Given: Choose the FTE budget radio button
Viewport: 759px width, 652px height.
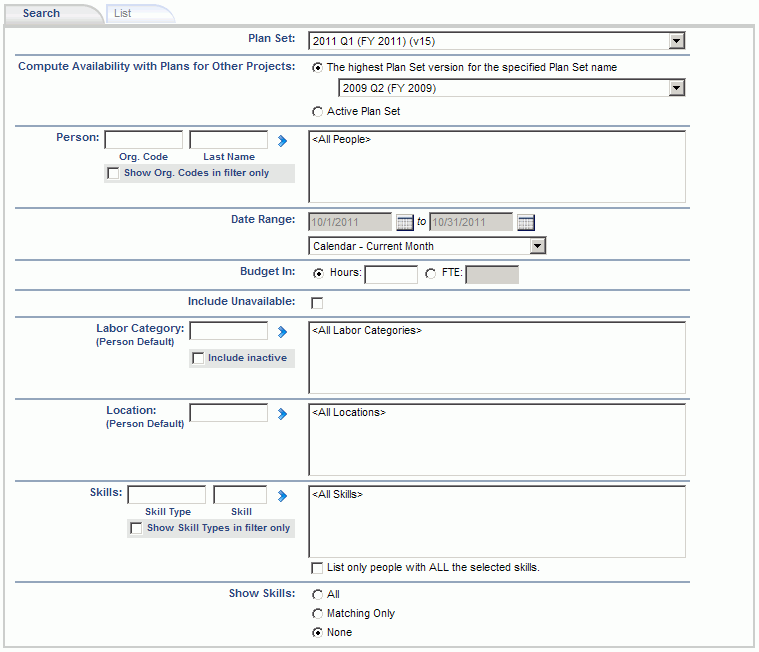Looking at the screenshot, I should point(430,273).
